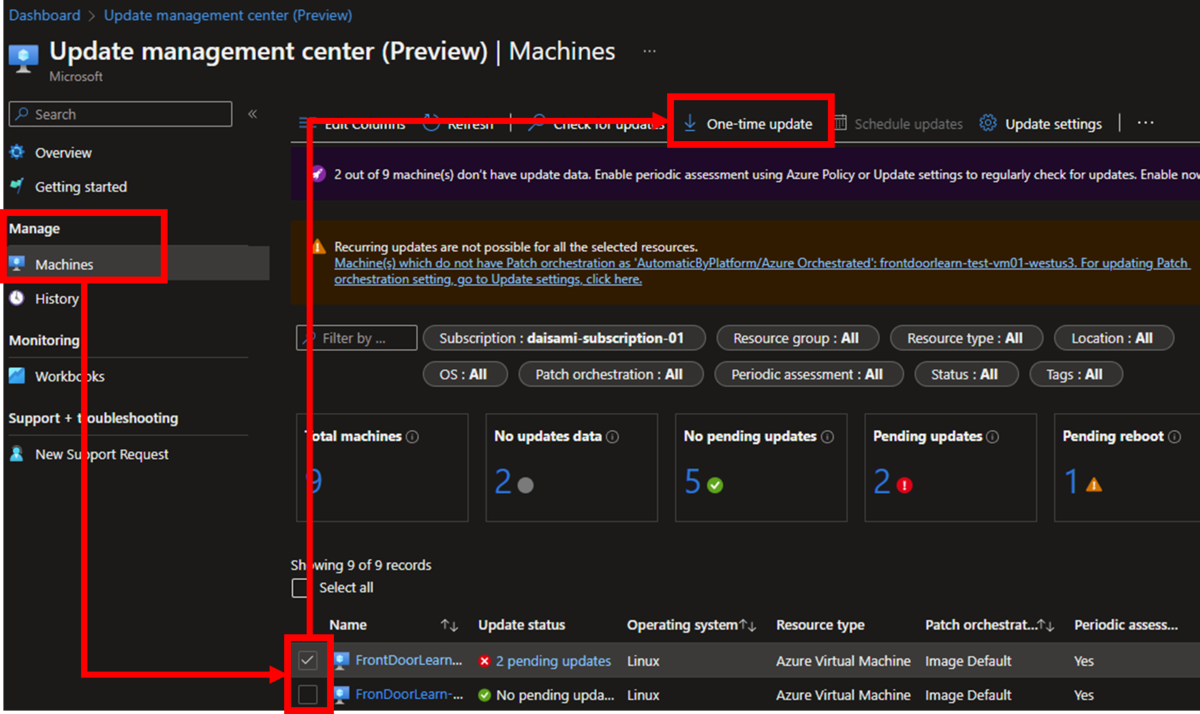Open the Resource type filter

pos(966,339)
